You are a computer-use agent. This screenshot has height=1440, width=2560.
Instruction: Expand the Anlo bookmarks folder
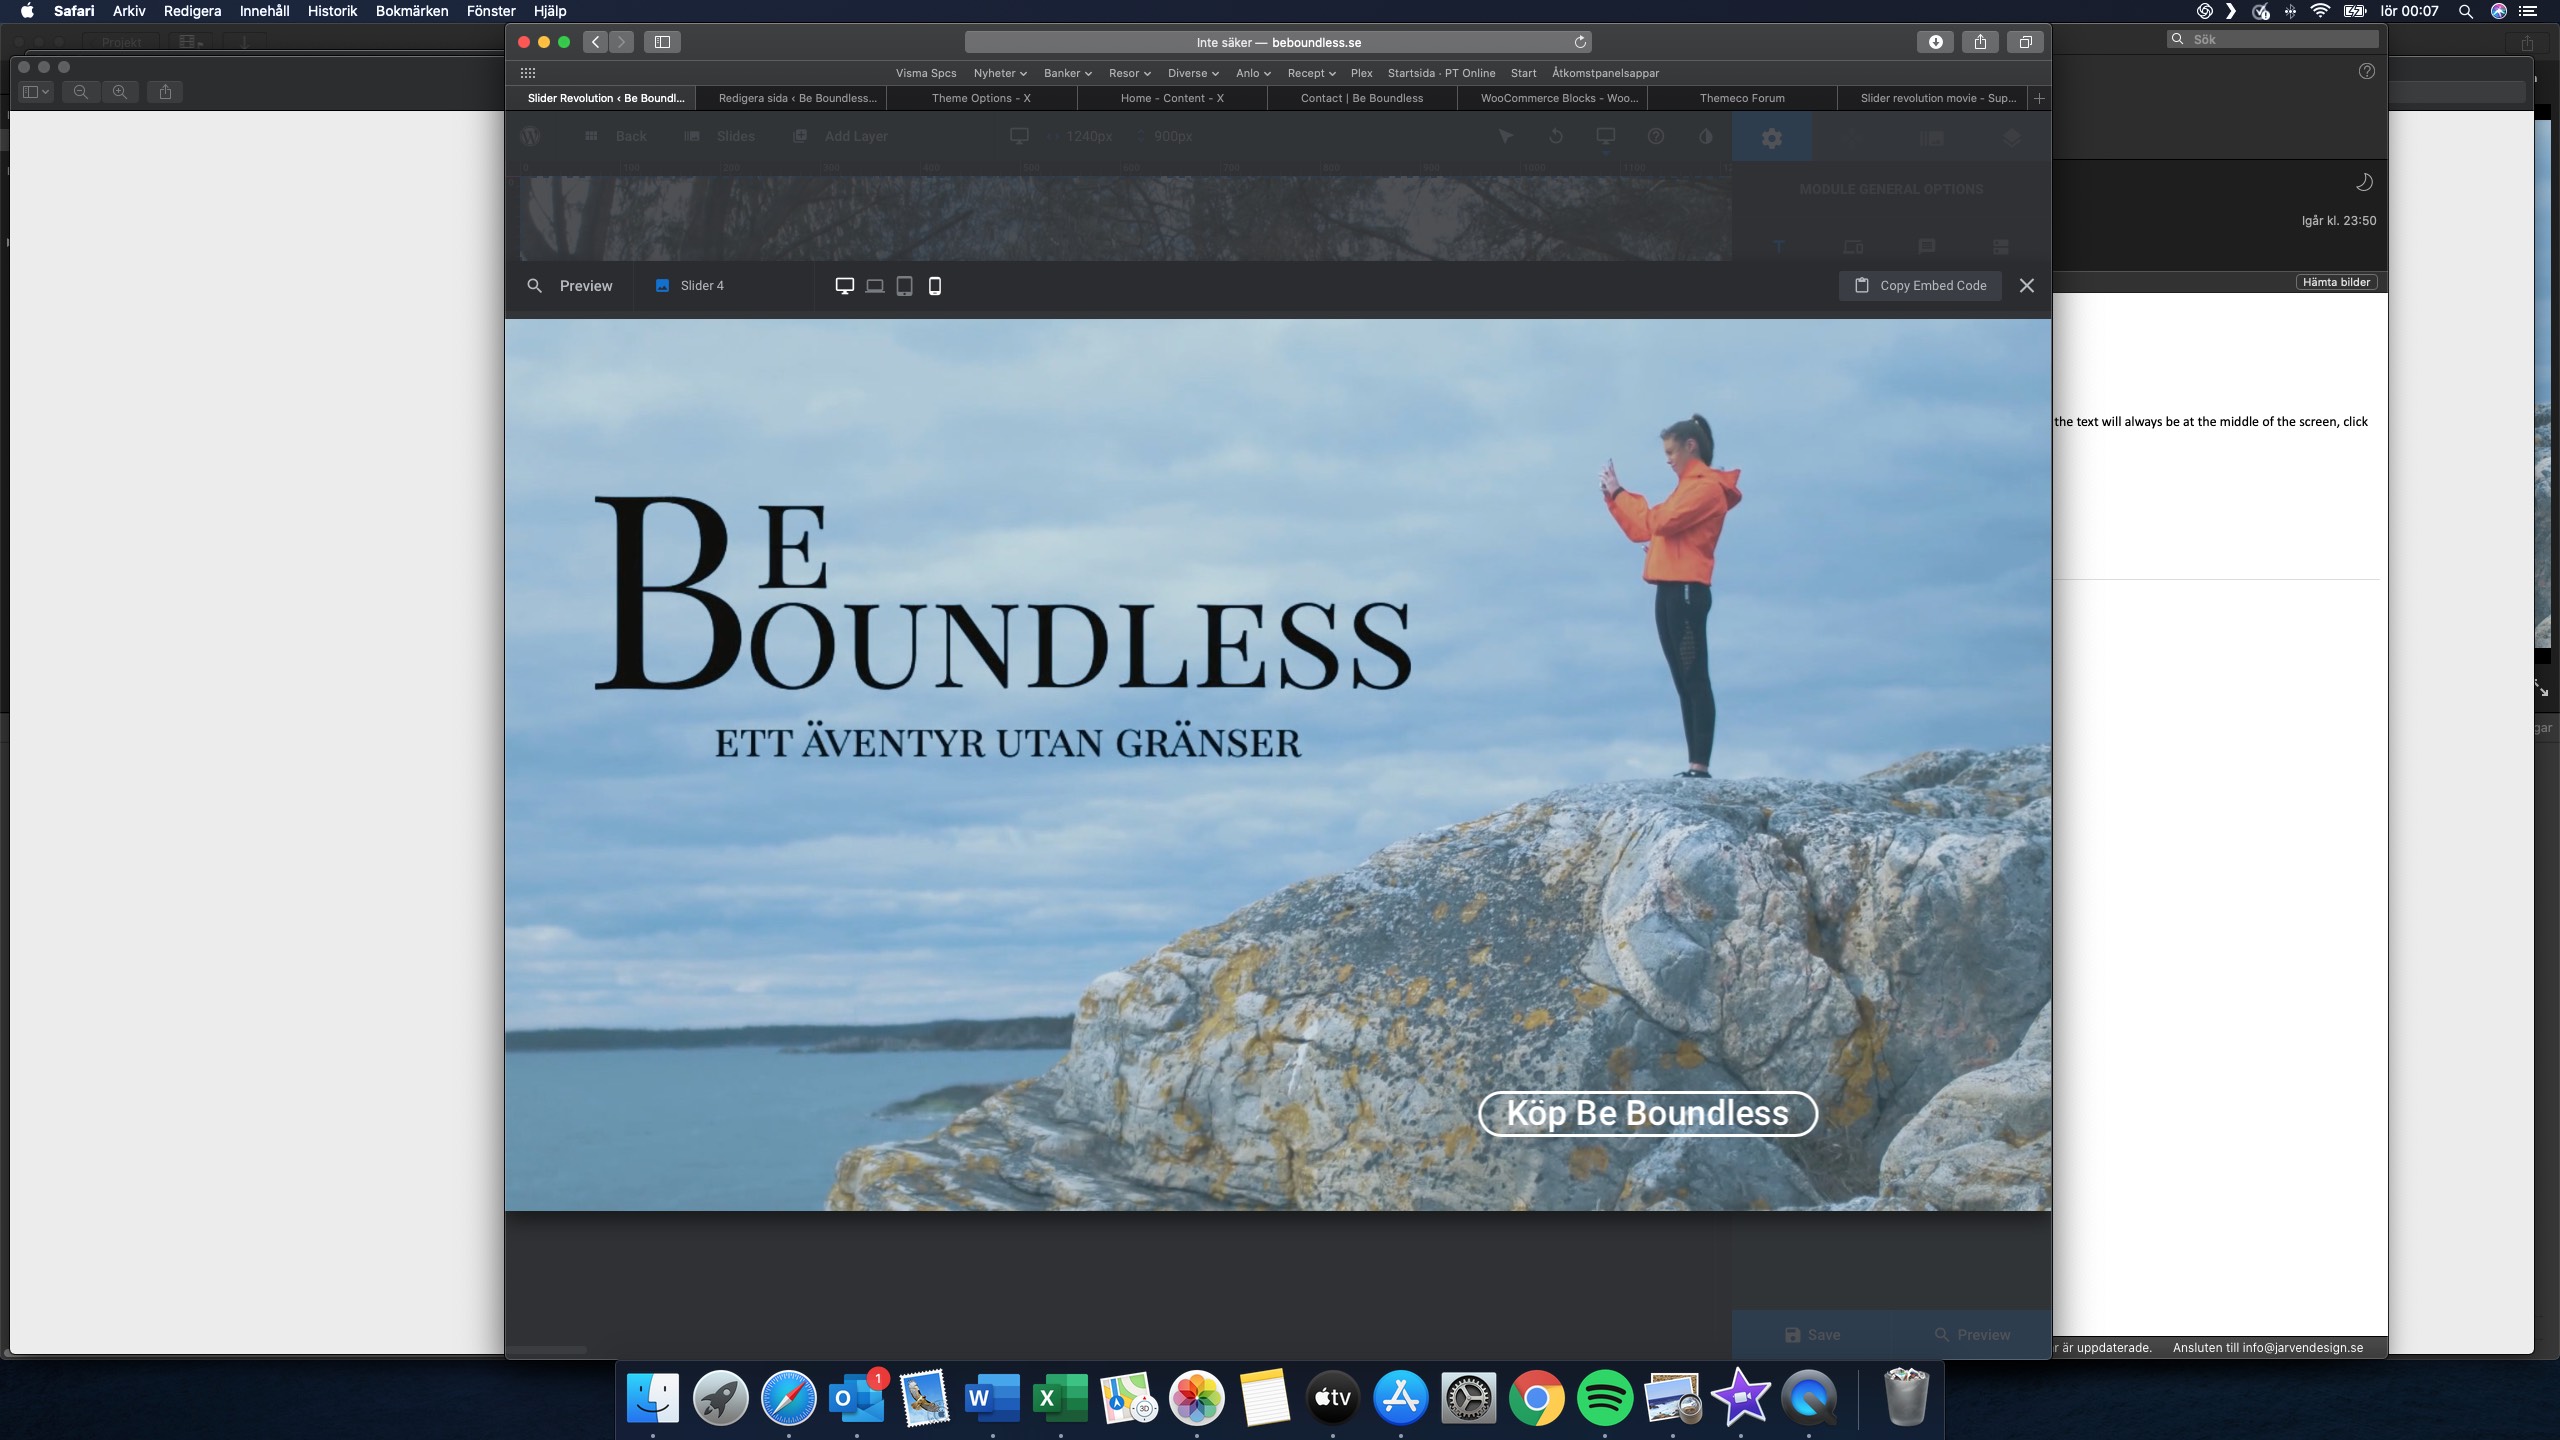pyautogui.click(x=1253, y=73)
